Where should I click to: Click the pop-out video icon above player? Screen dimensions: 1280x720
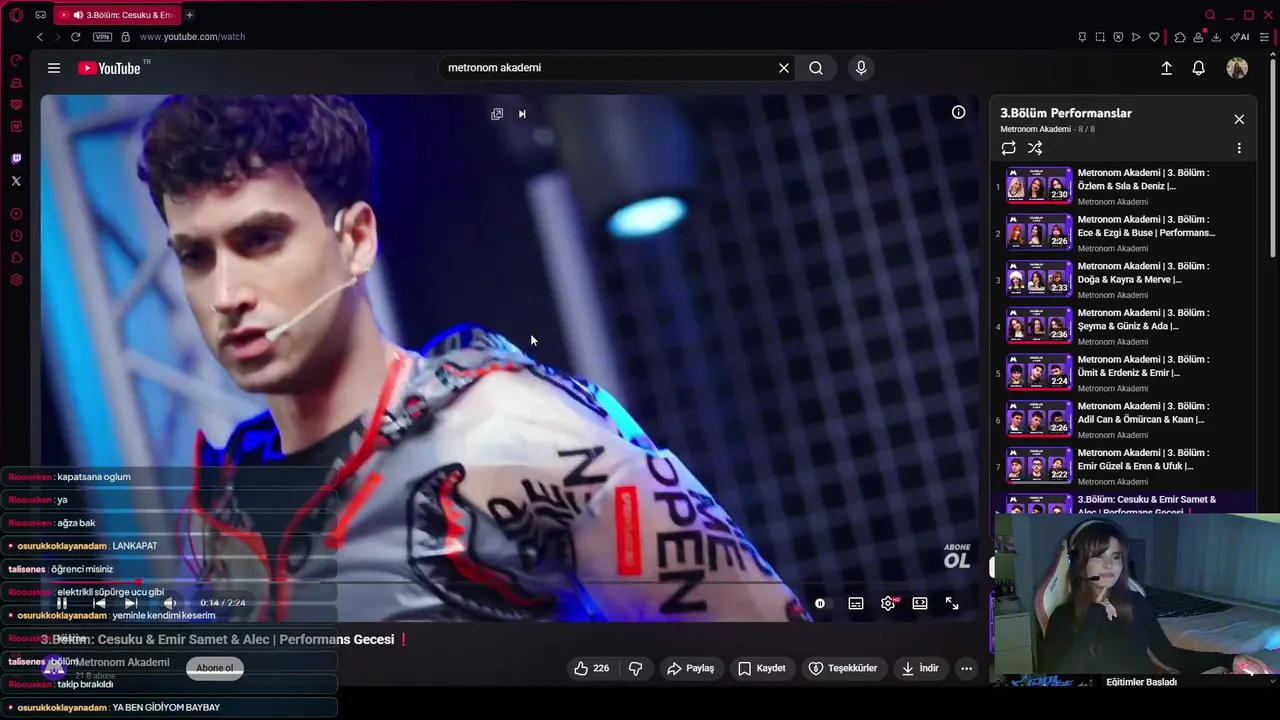[x=497, y=114]
